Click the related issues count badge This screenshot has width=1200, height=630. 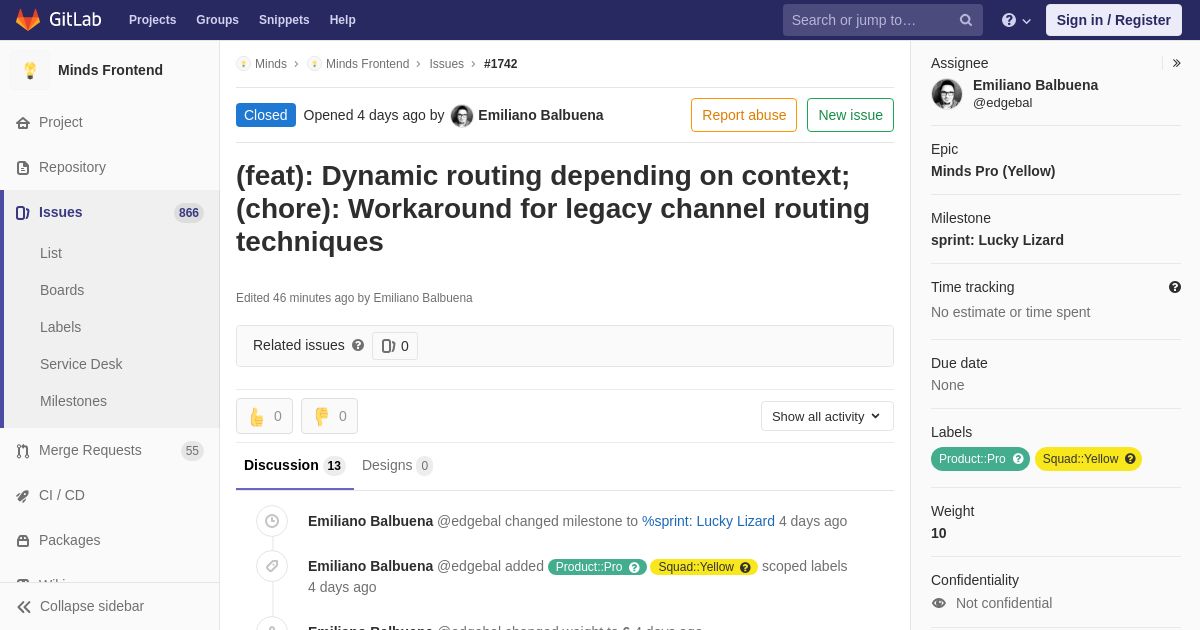[395, 346]
